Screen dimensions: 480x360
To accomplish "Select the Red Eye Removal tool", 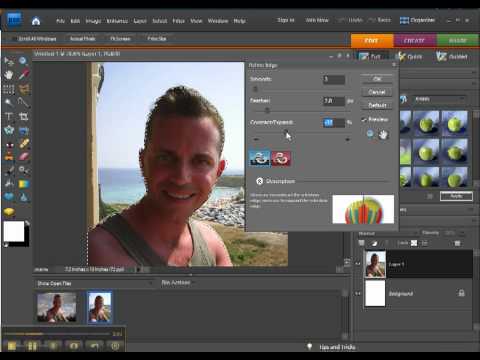I will (9, 144).
